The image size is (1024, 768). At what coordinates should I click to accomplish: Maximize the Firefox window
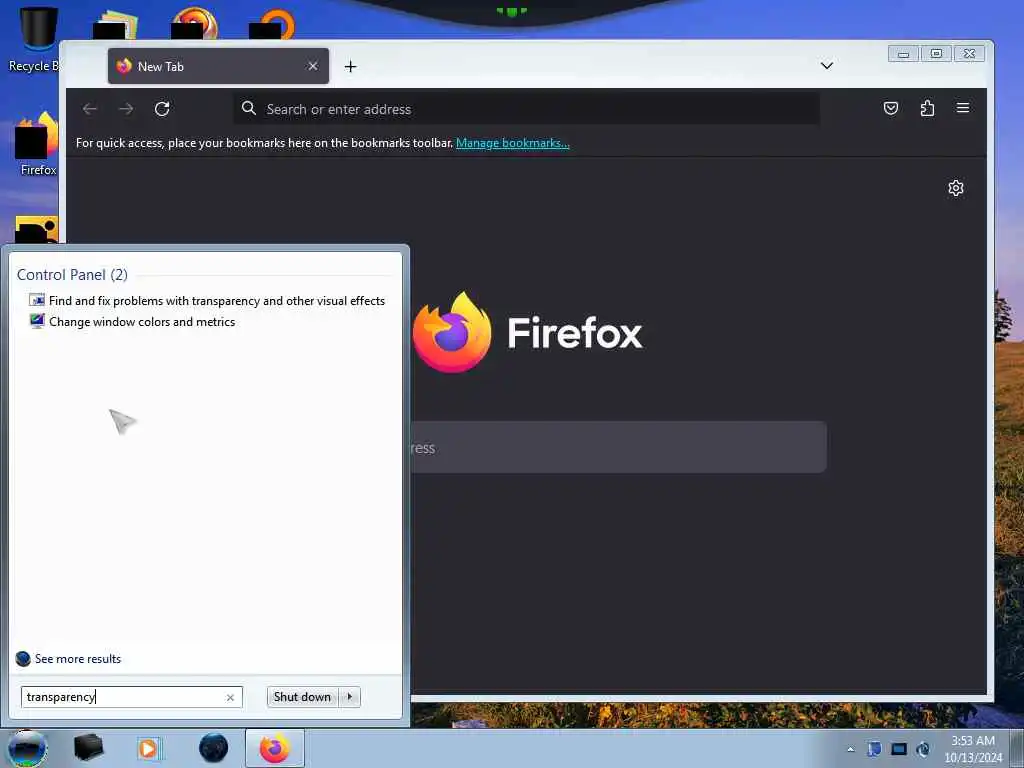click(936, 54)
